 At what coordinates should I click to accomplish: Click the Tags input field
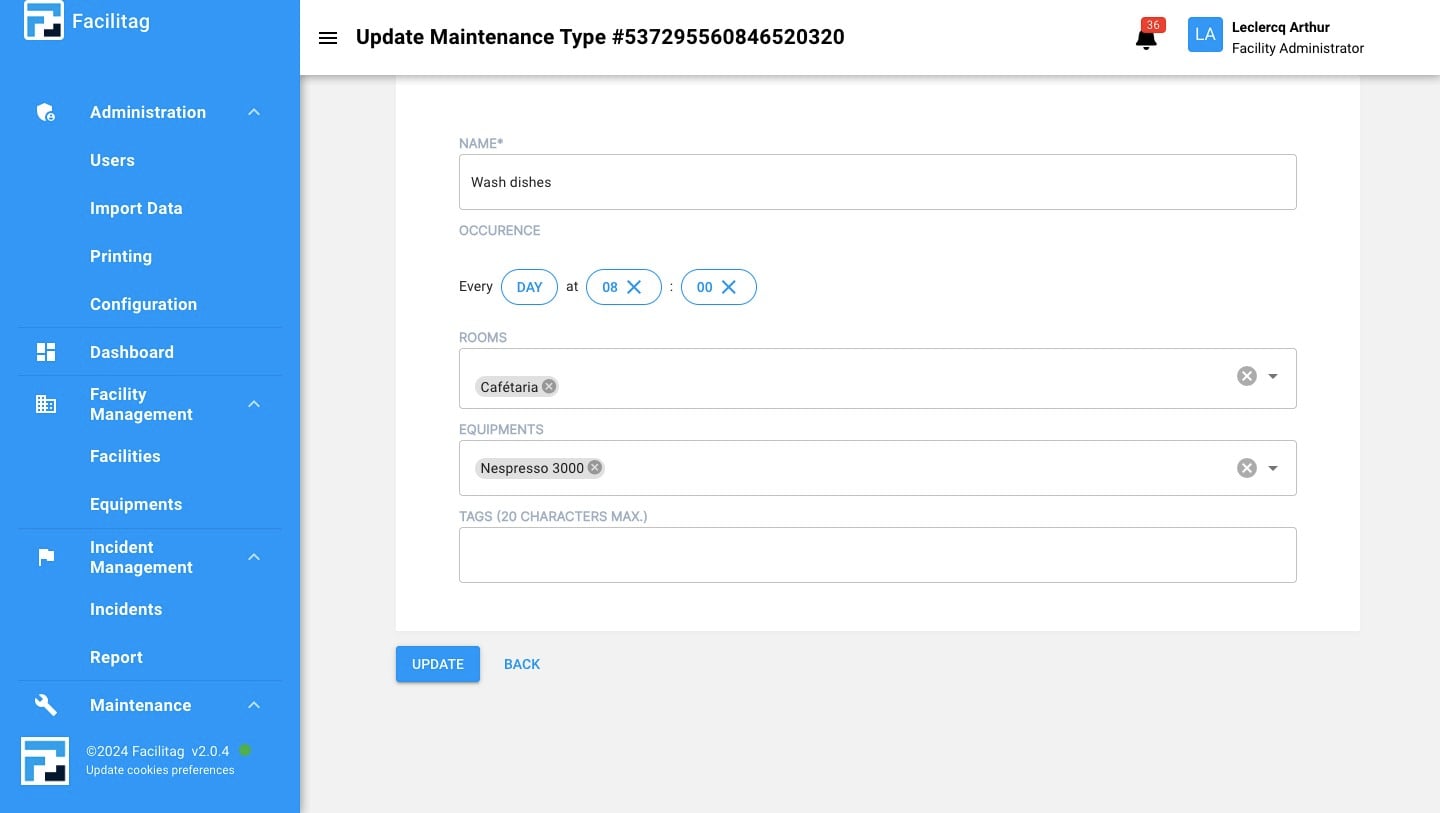pyautogui.click(x=877, y=555)
